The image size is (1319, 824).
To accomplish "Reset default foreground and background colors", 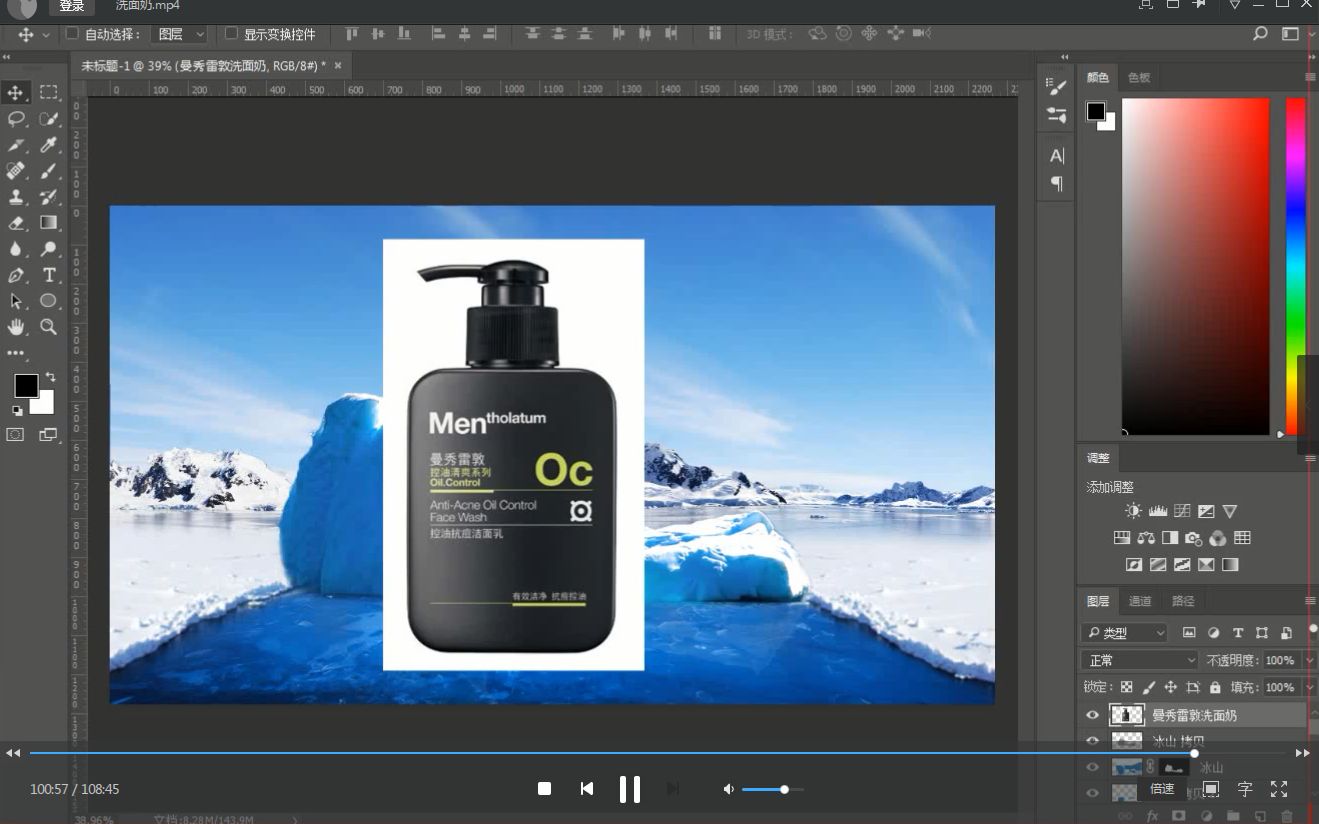I will point(17,410).
